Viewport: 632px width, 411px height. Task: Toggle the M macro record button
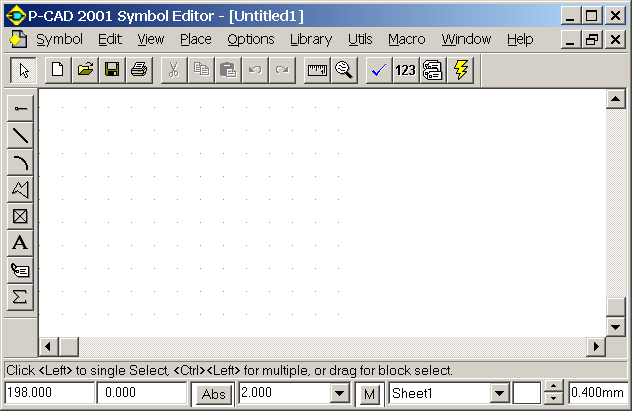[x=369, y=394]
